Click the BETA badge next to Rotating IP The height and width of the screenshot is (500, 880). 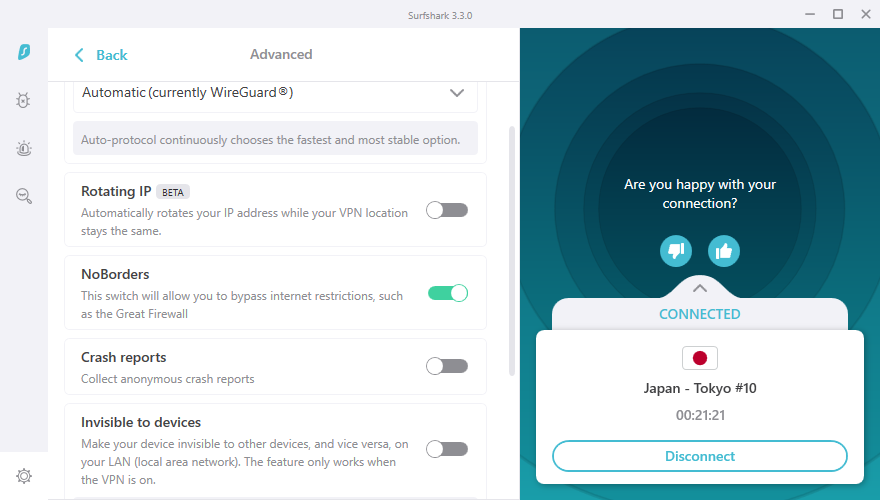[173, 192]
